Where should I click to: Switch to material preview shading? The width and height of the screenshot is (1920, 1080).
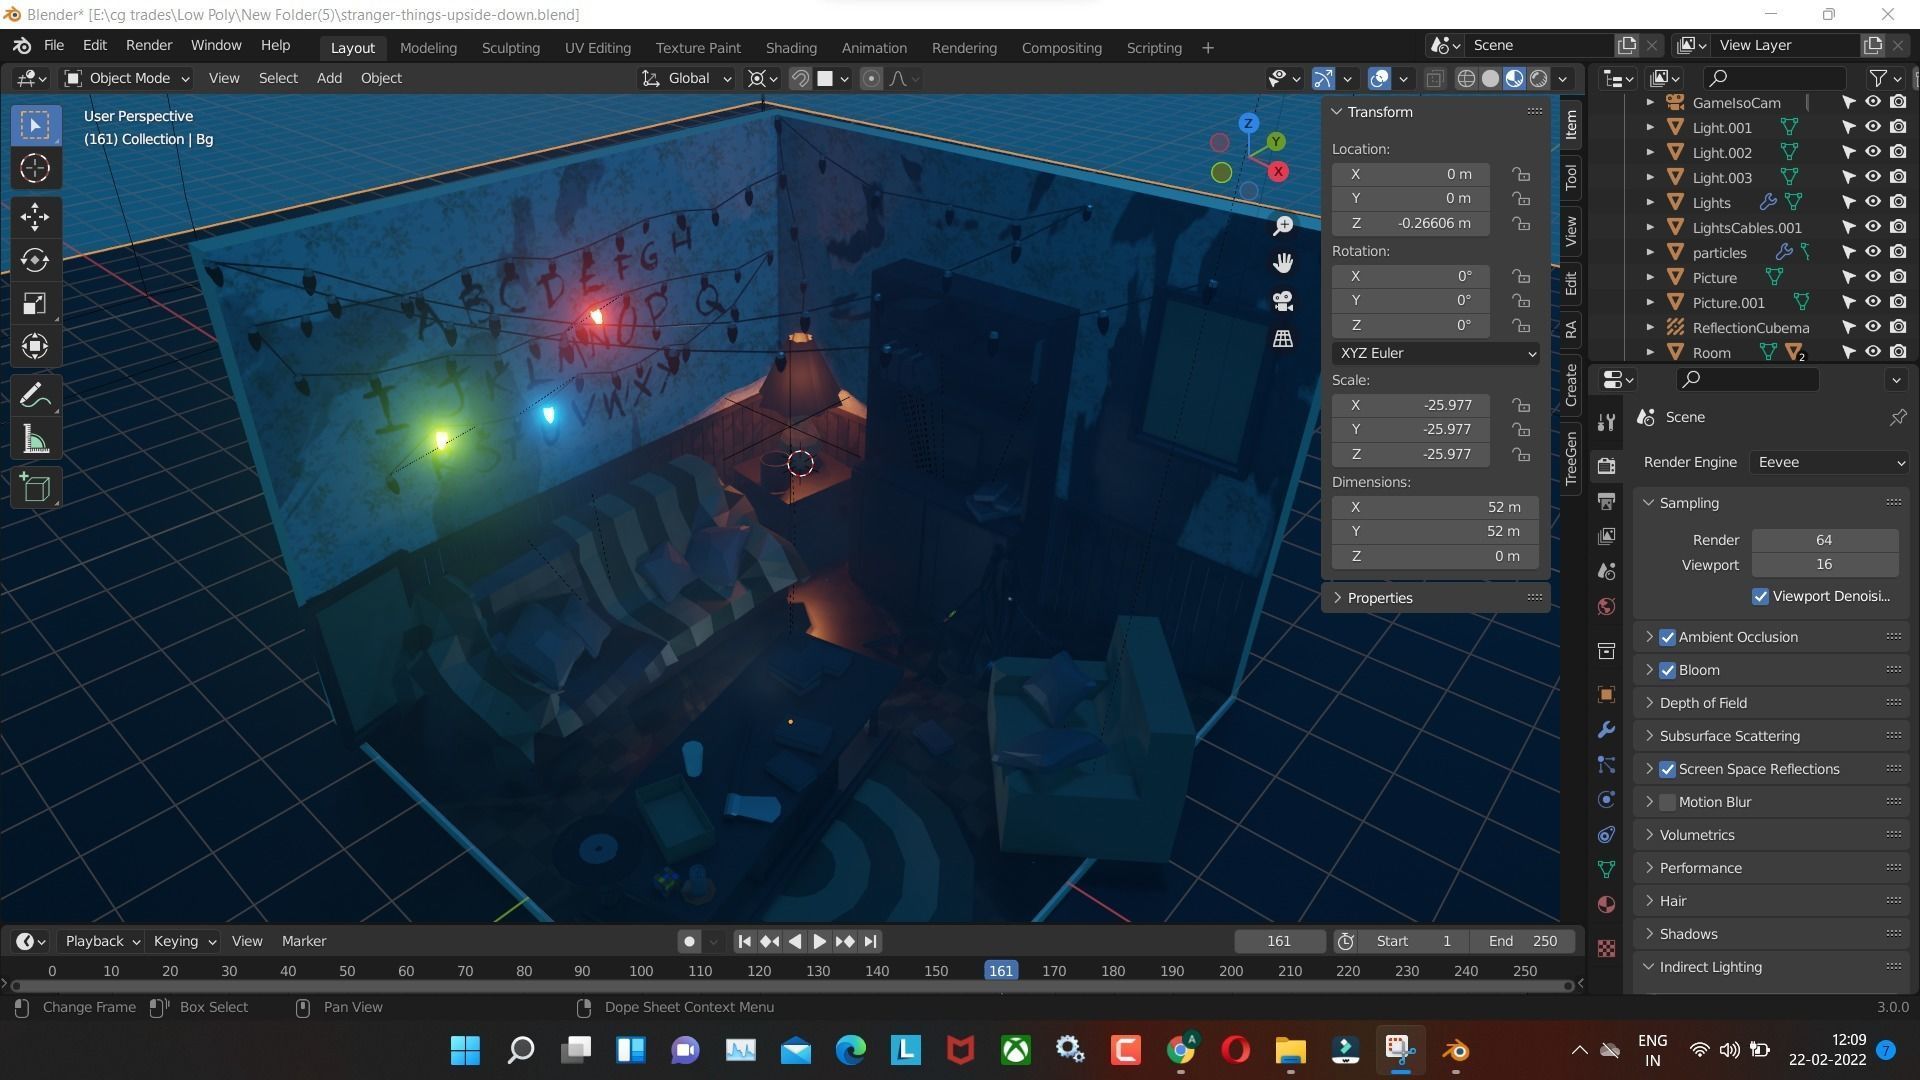tap(1515, 78)
